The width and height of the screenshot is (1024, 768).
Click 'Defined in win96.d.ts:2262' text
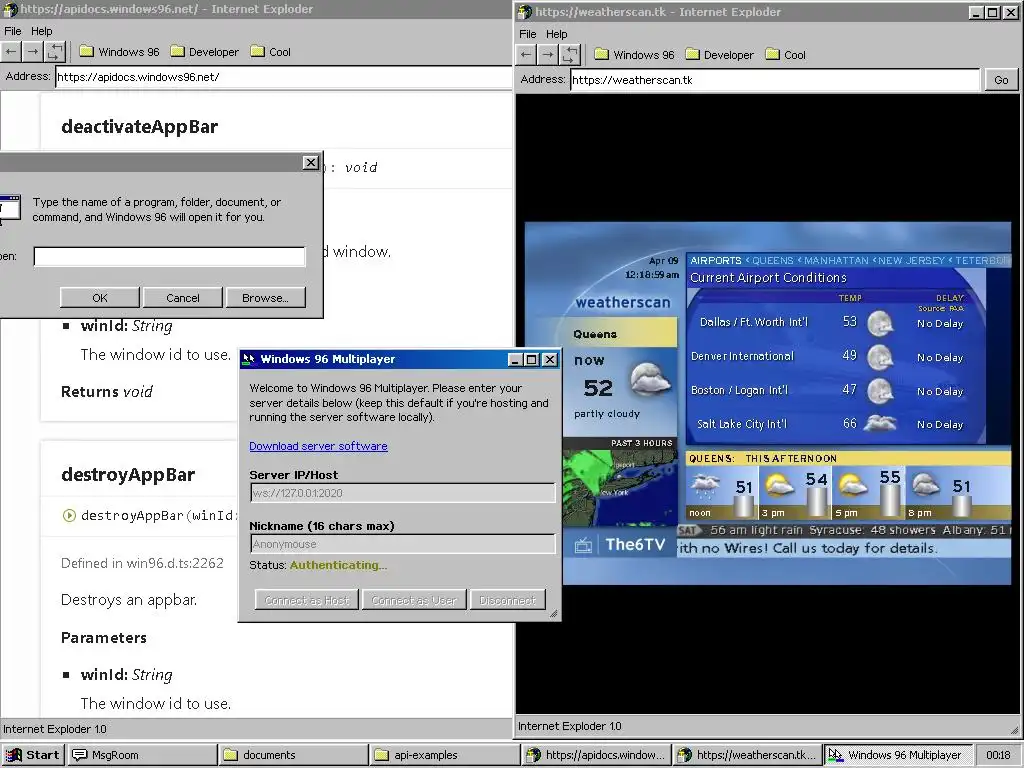click(142, 563)
